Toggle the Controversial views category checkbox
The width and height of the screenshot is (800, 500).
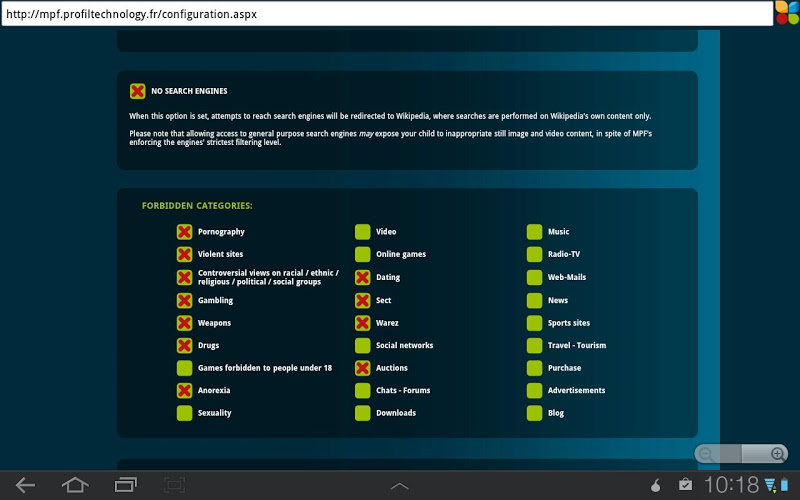pos(184,278)
